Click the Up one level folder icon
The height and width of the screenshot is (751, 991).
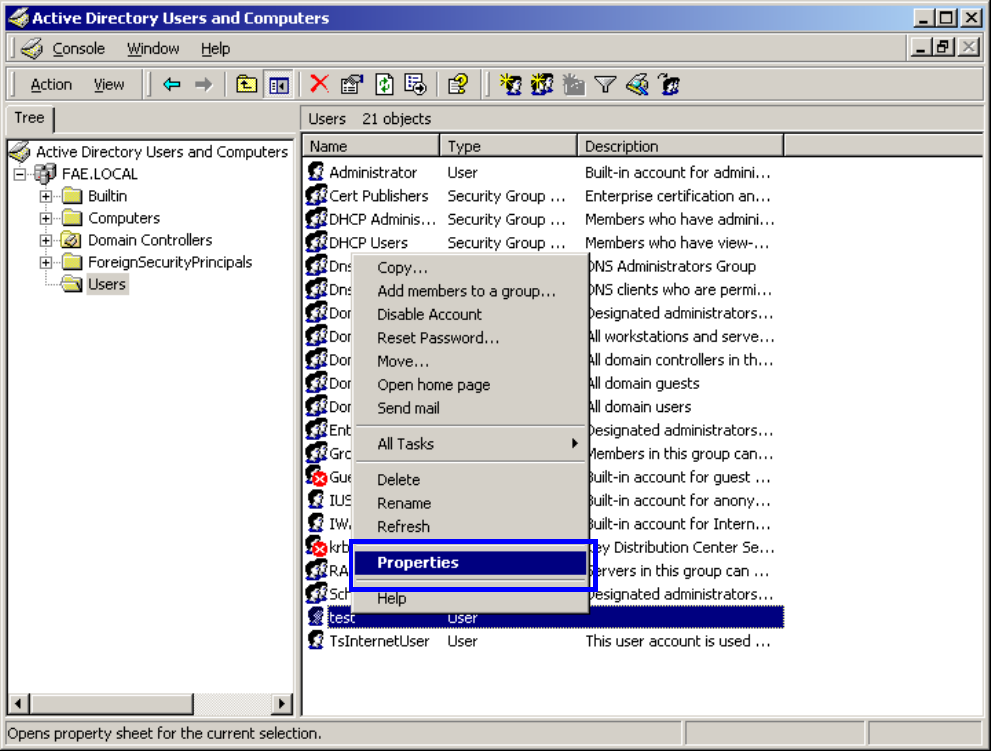(246, 84)
